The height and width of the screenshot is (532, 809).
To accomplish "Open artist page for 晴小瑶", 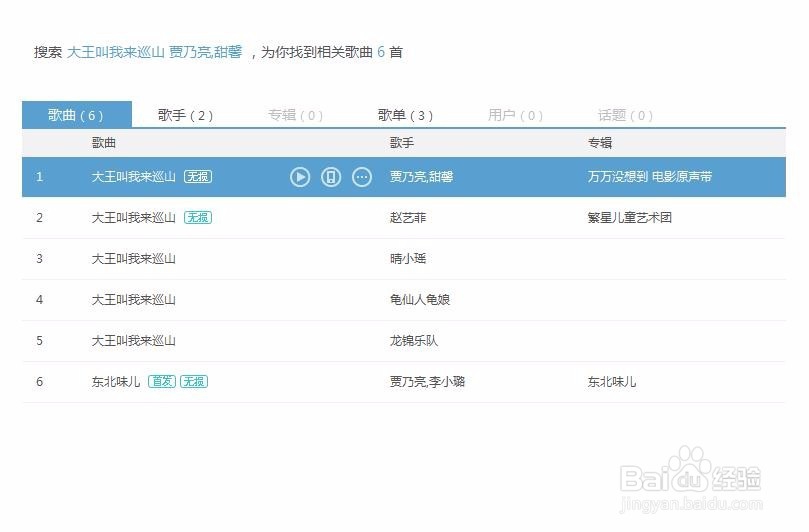I will point(408,259).
